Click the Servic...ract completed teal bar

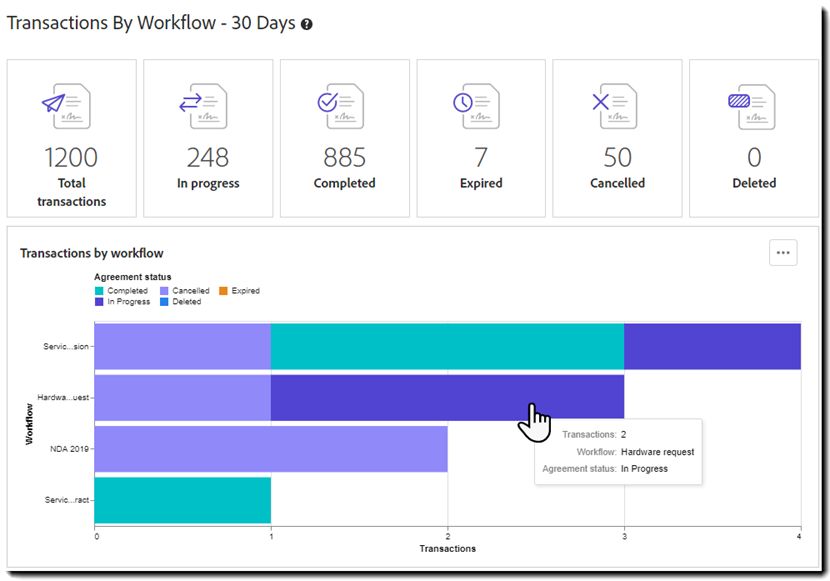(x=183, y=500)
